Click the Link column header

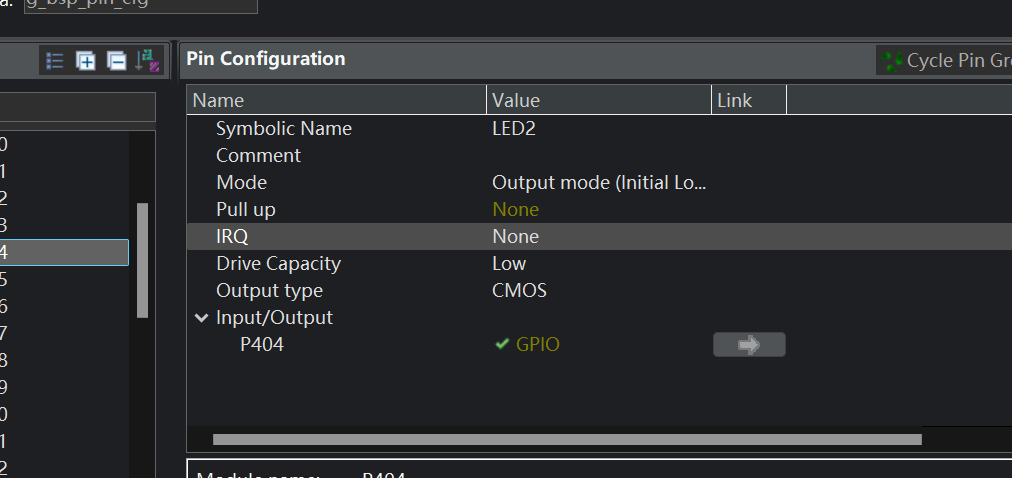[x=749, y=100]
